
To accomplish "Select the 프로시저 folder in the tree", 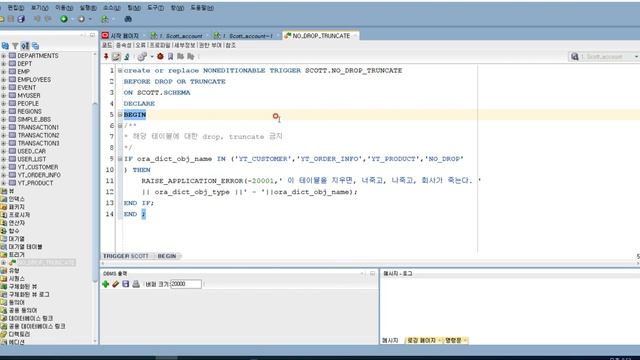I will click(19, 215).
